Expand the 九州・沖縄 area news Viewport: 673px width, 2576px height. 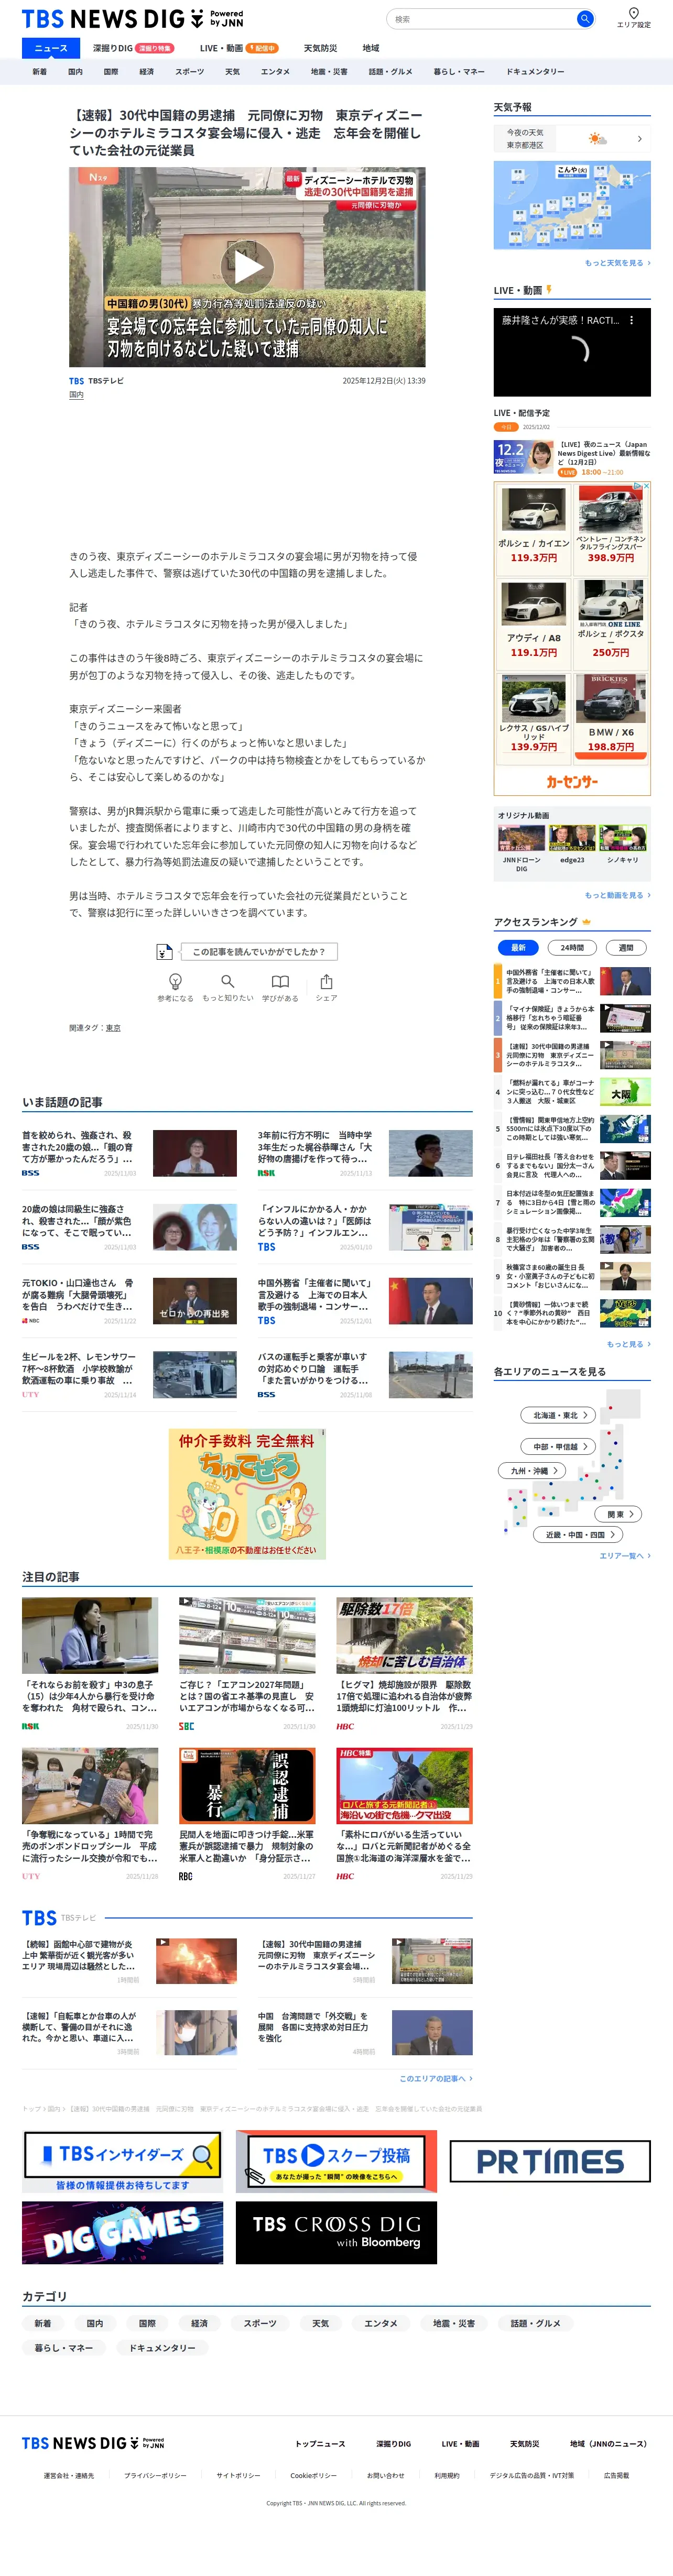pyautogui.click(x=532, y=1470)
